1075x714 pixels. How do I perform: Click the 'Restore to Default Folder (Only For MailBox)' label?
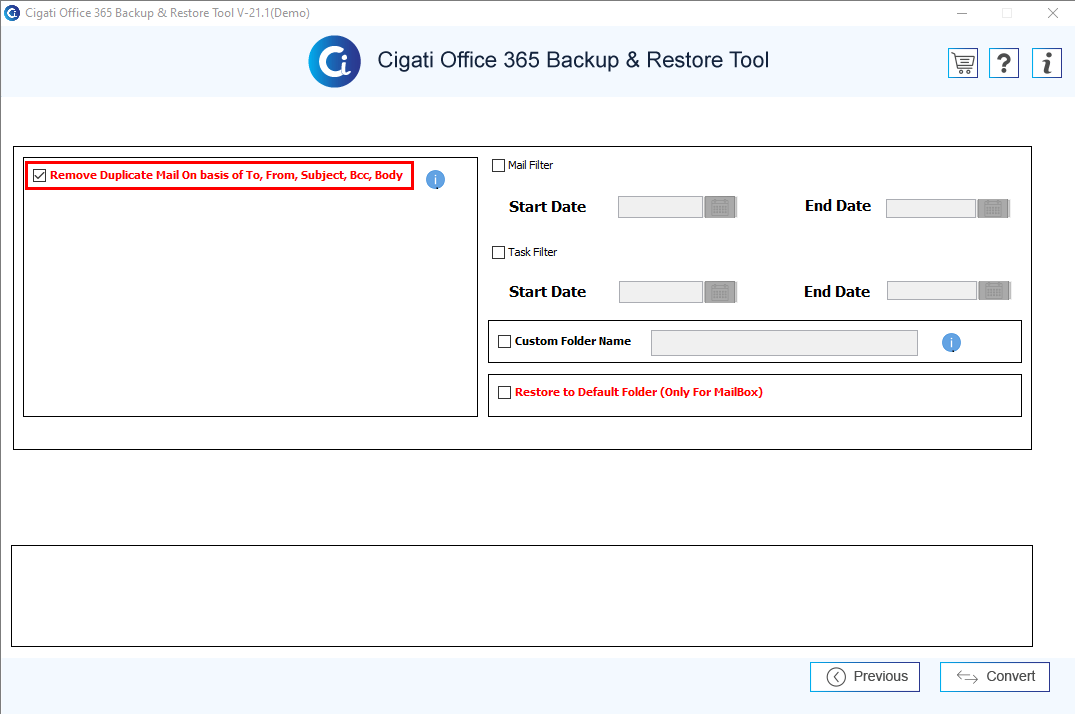click(x=639, y=392)
